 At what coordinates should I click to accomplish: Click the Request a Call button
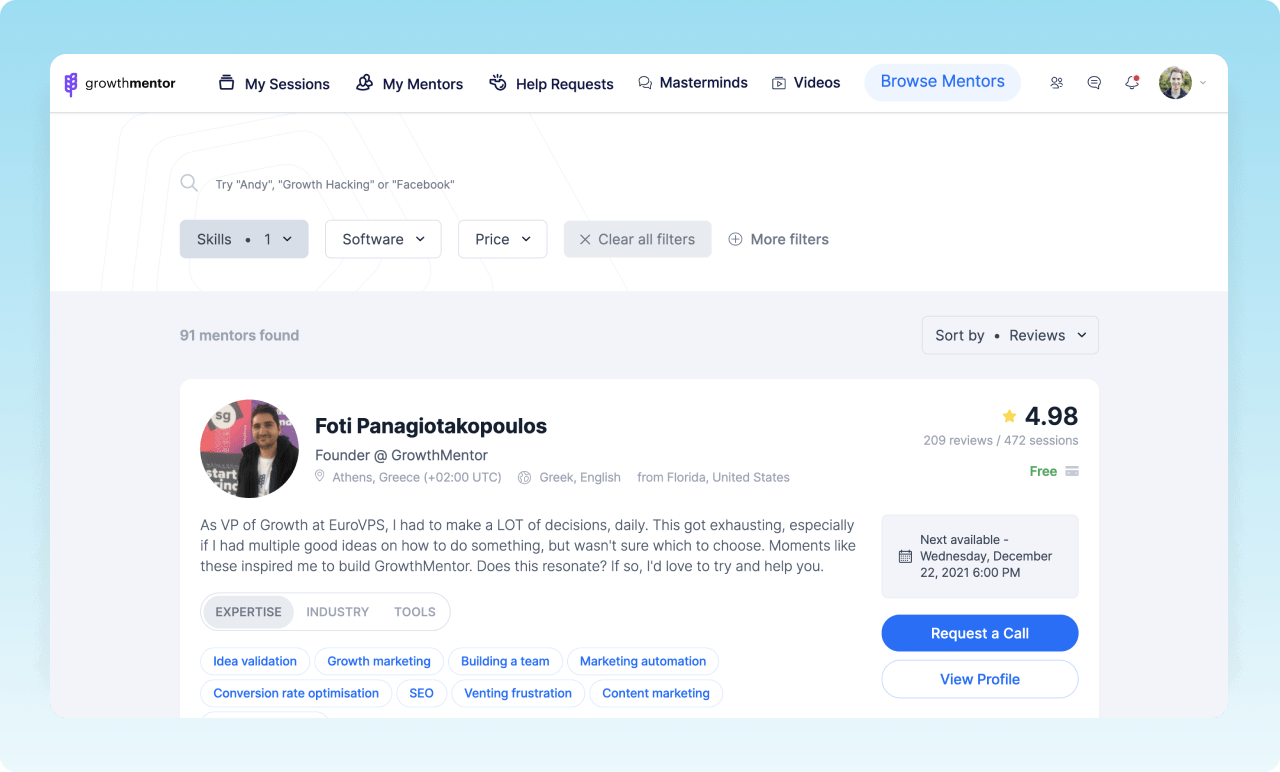[980, 633]
